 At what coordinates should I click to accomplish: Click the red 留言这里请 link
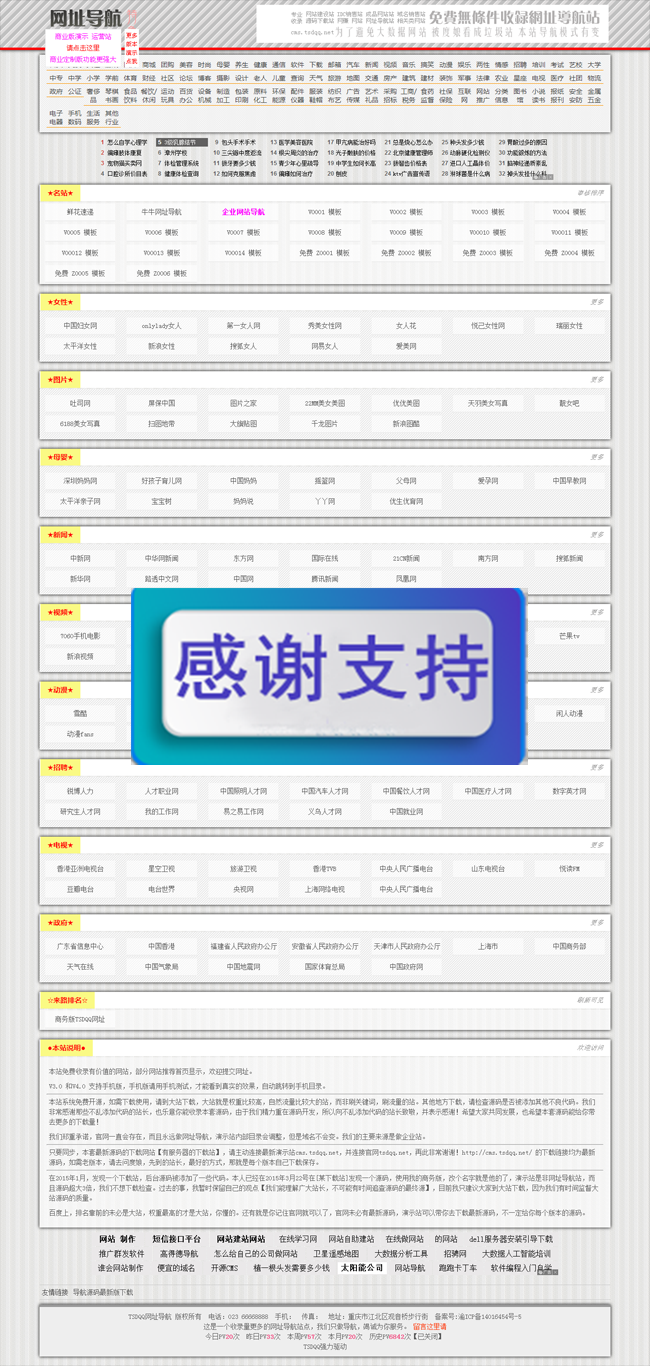(x=429, y=1326)
